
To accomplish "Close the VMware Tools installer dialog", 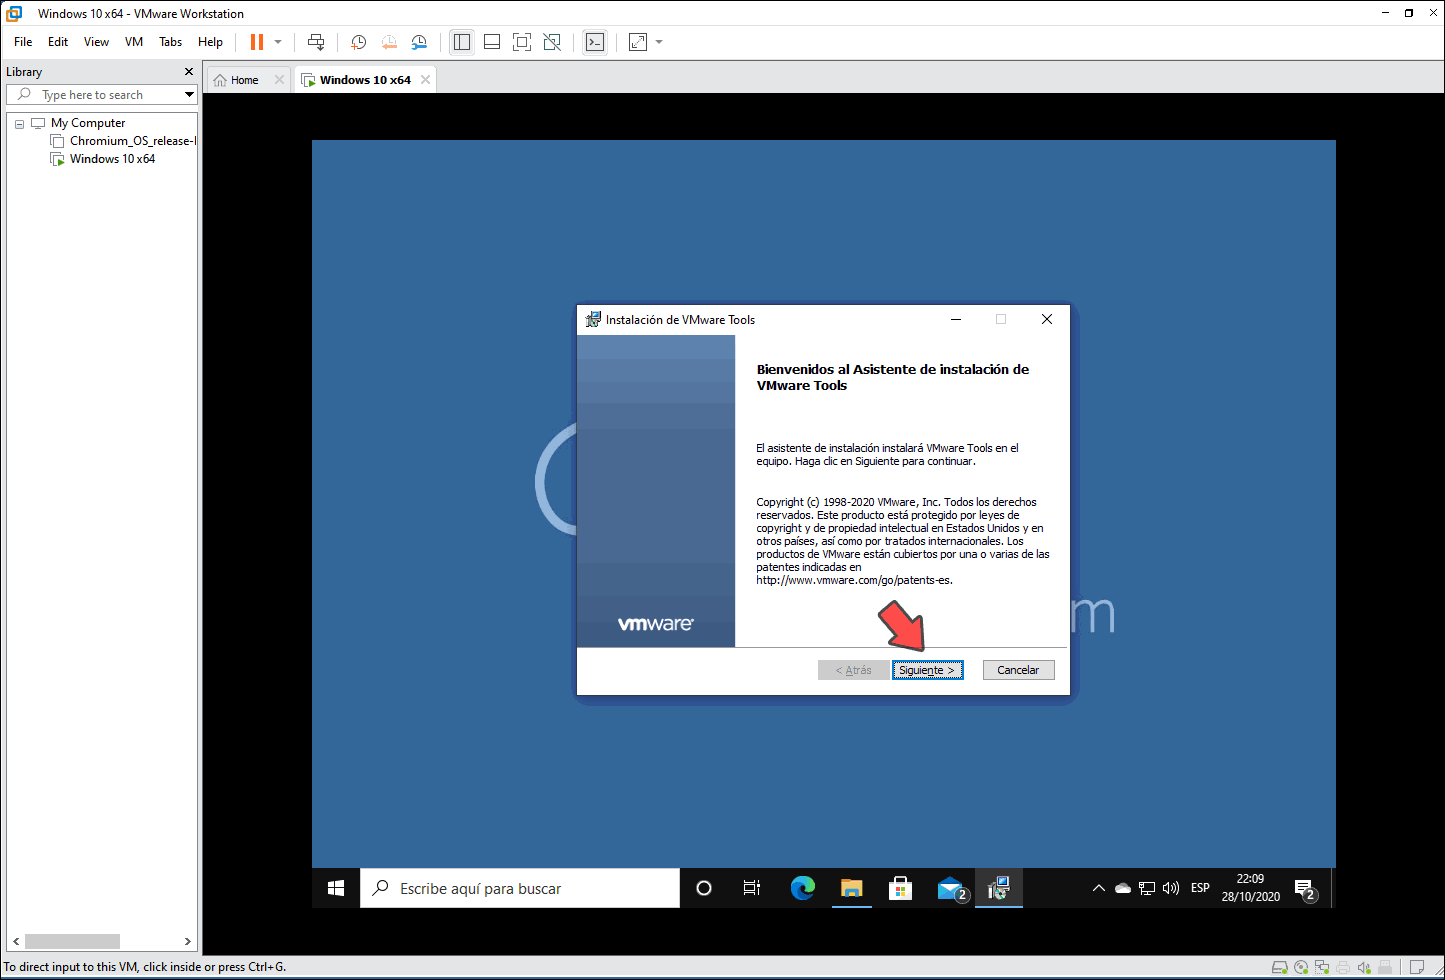I will tap(1047, 319).
